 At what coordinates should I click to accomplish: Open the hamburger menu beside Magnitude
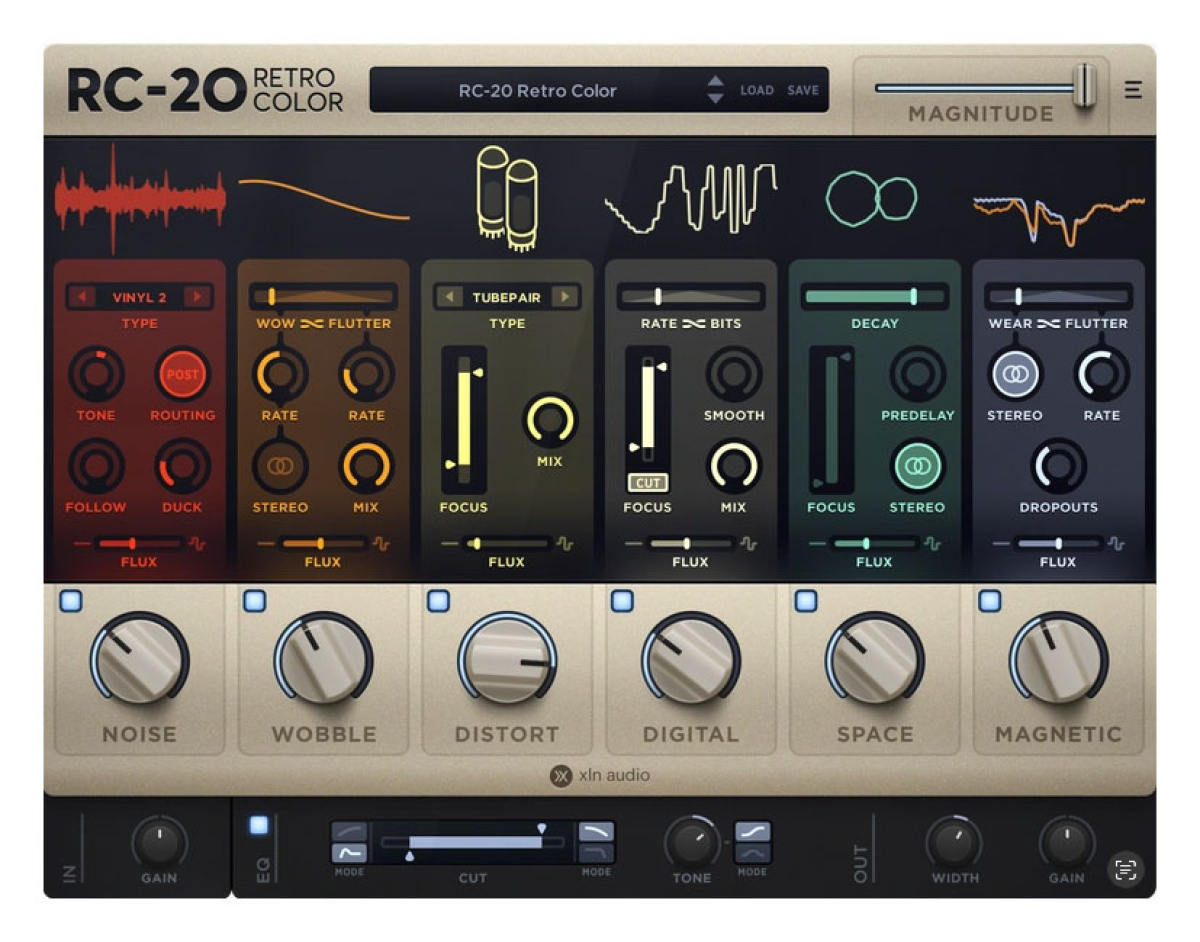[1133, 90]
